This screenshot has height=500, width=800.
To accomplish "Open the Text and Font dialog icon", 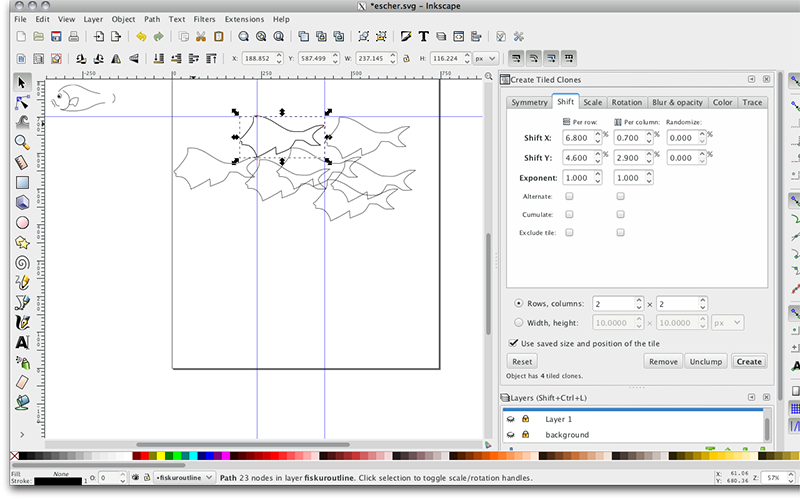I will (x=423, y=37).
